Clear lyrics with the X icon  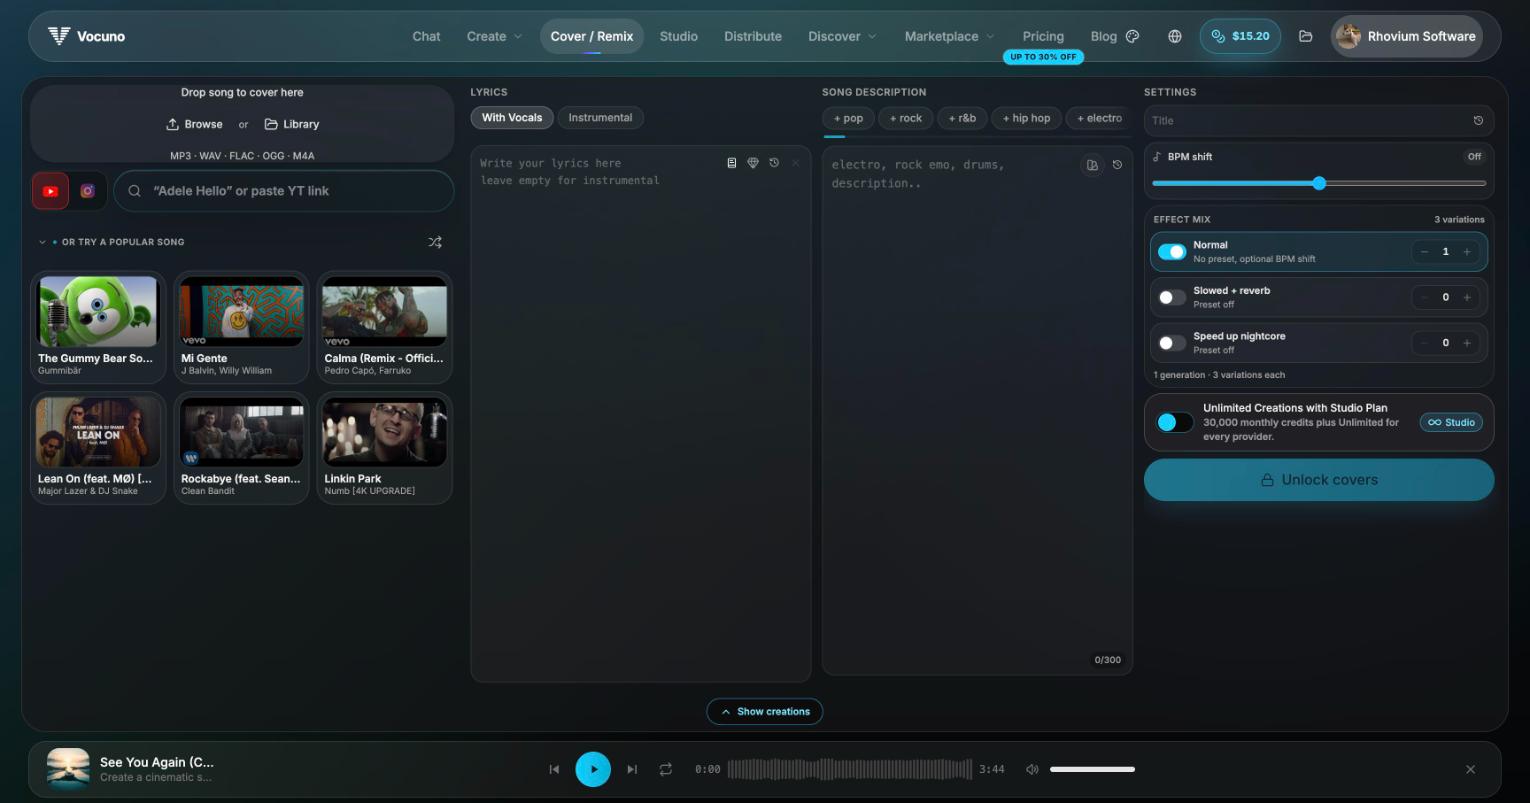(x=796, y=163)
